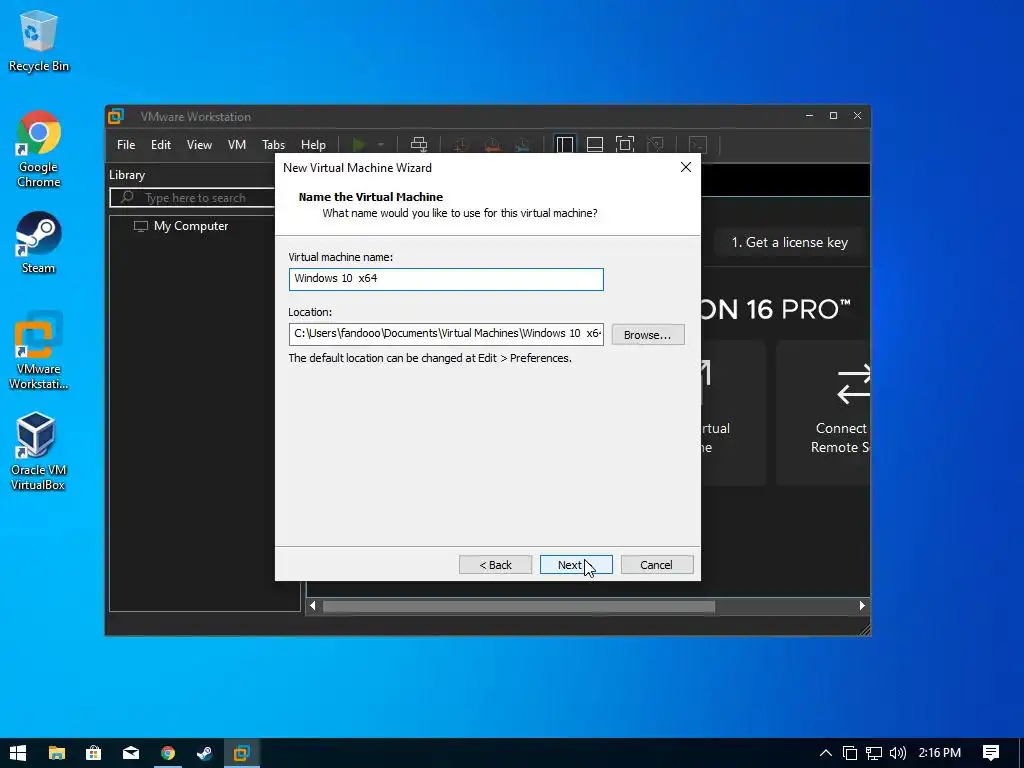Click the horizontal scrollbar left arrow
Viewport: 1024px width, 768px height.
click(313, 606)
